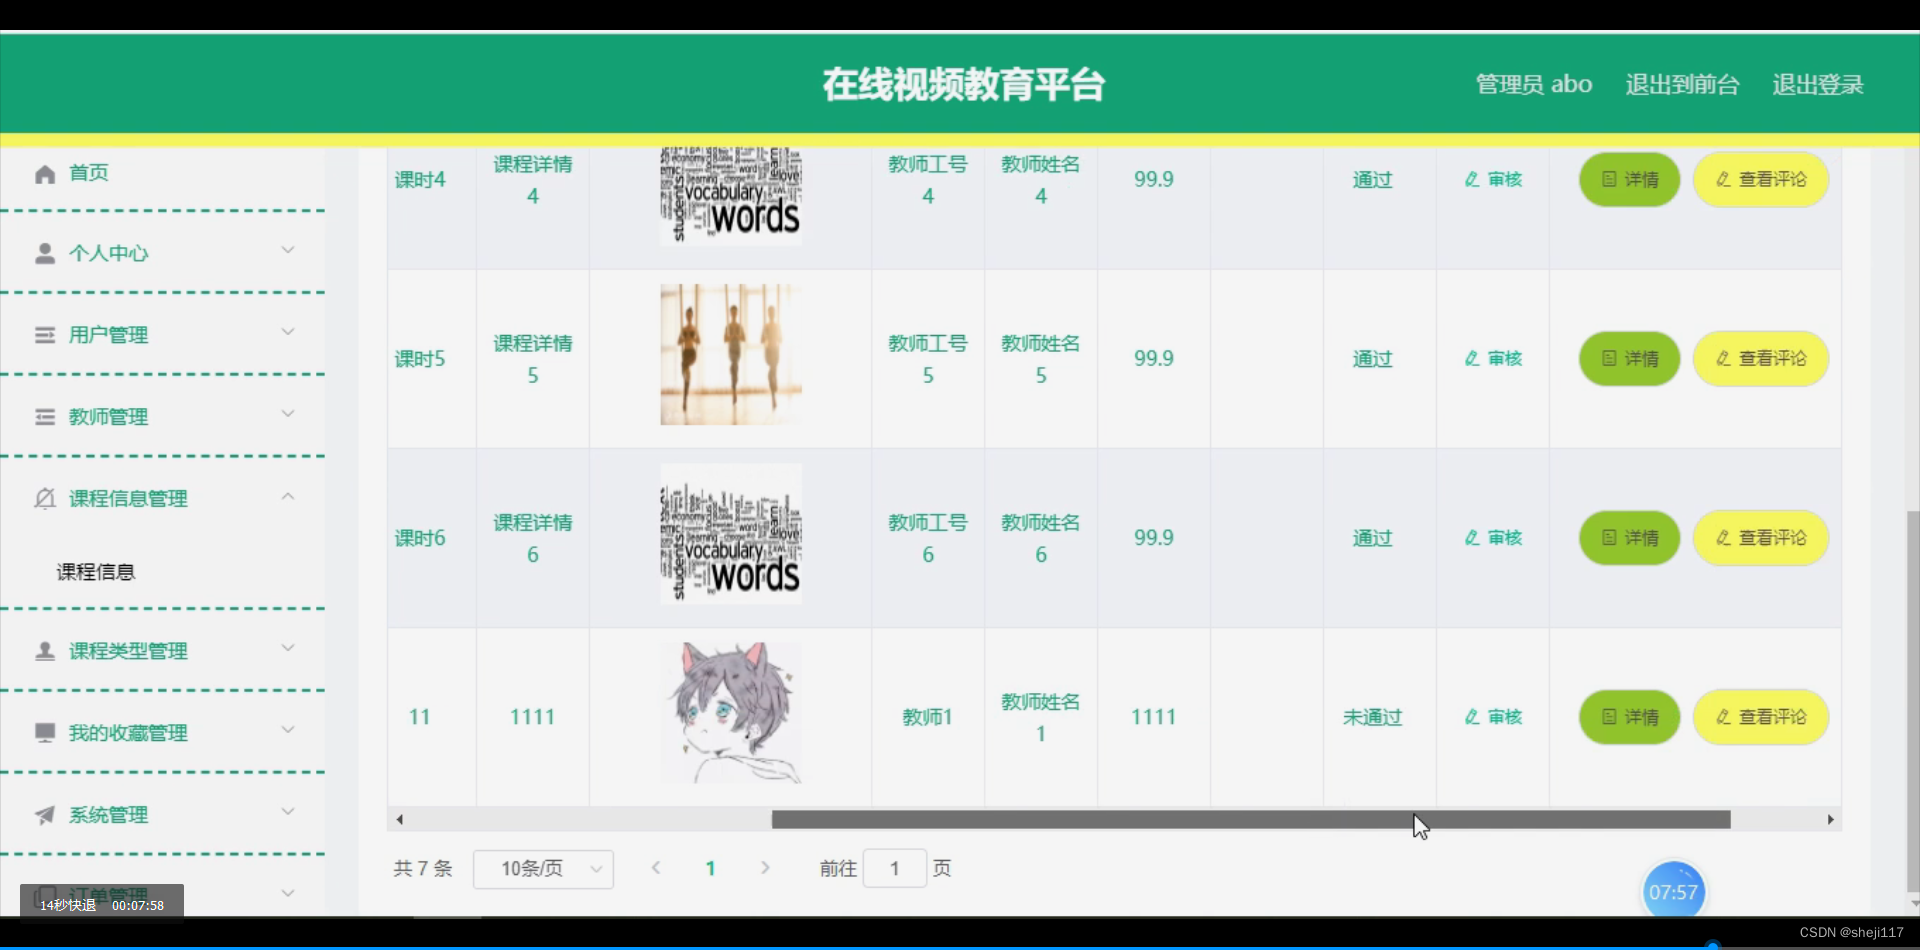Open 个人中心 via the person icon
The image size is (1920, 950).
click(46, 252)
